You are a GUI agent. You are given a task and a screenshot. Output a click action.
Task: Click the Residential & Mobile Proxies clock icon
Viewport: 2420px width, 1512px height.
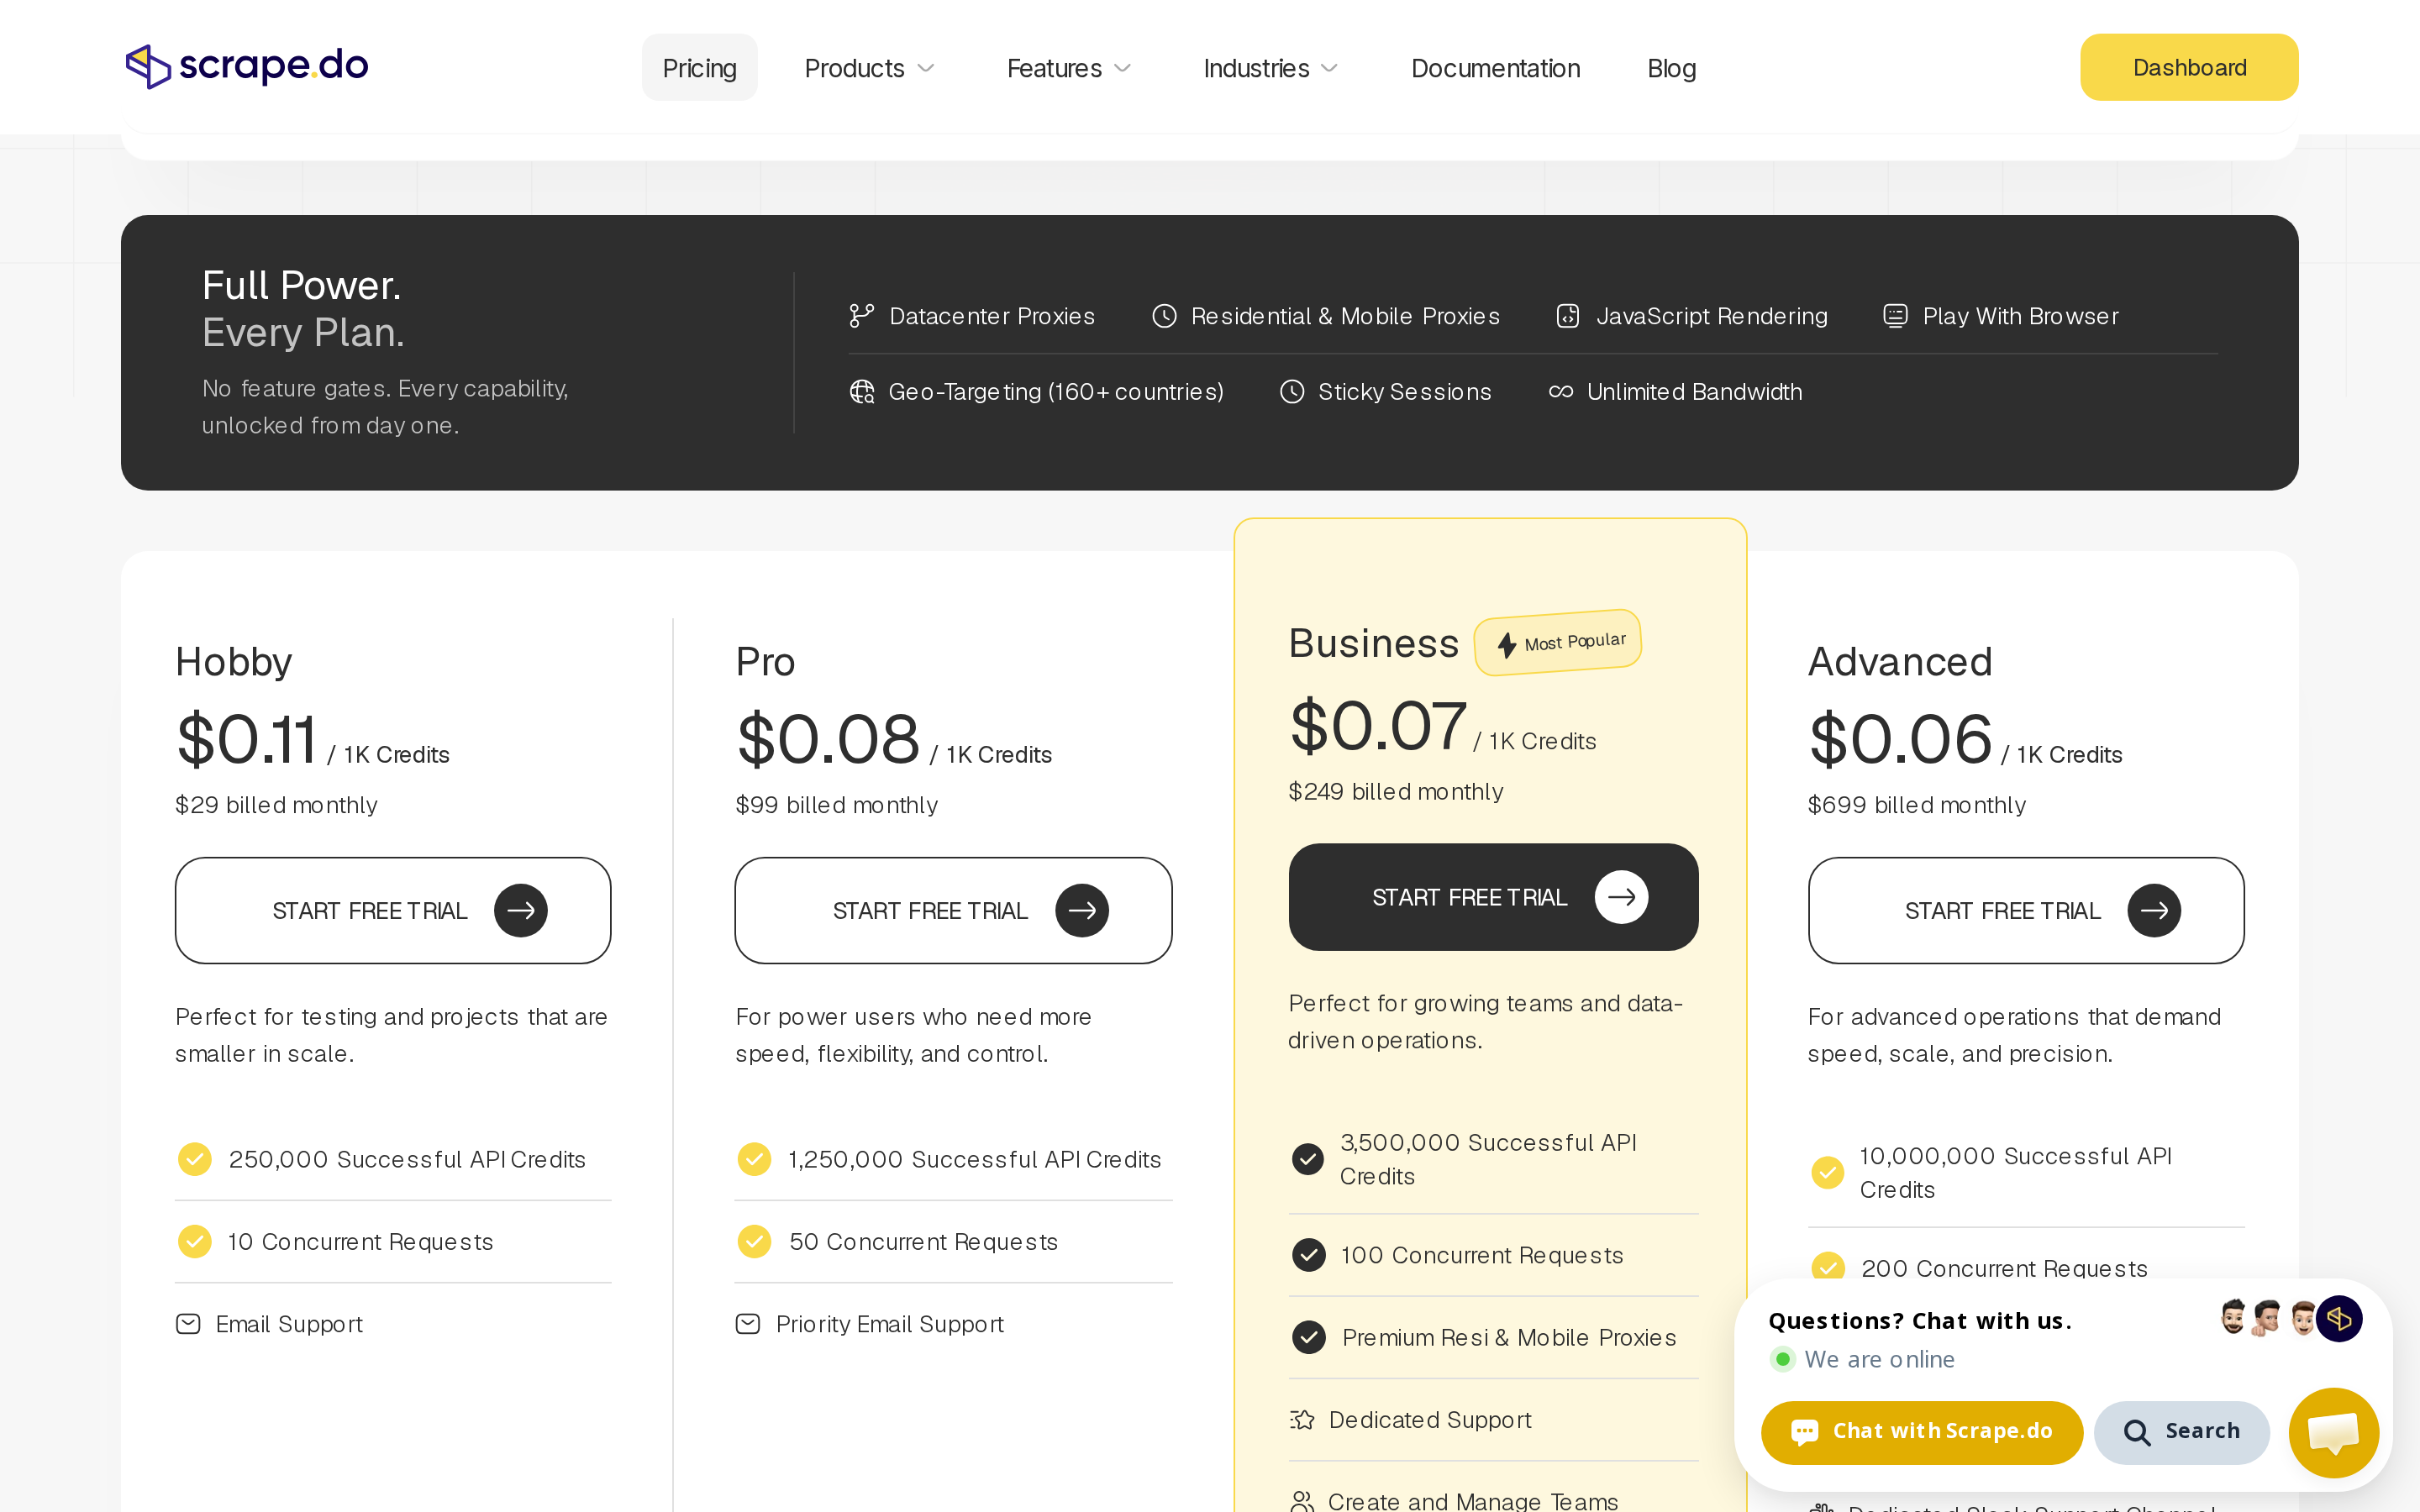tap(1164, 316)
